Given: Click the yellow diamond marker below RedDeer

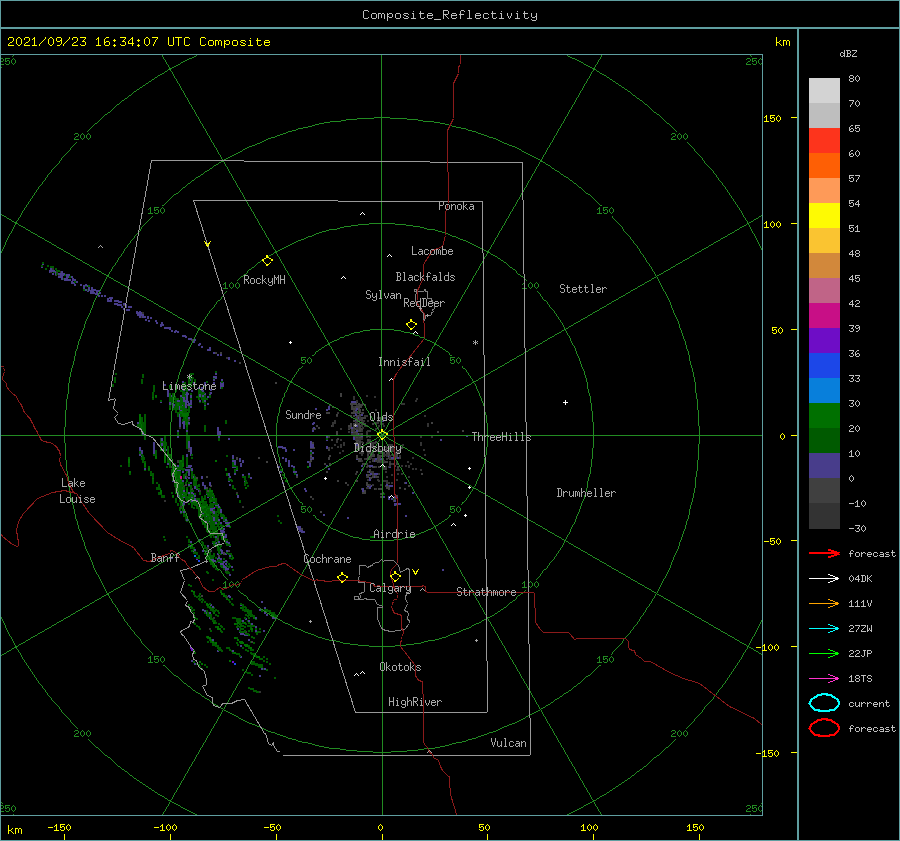Looking at the screenshot, I should tap(411, 325).
